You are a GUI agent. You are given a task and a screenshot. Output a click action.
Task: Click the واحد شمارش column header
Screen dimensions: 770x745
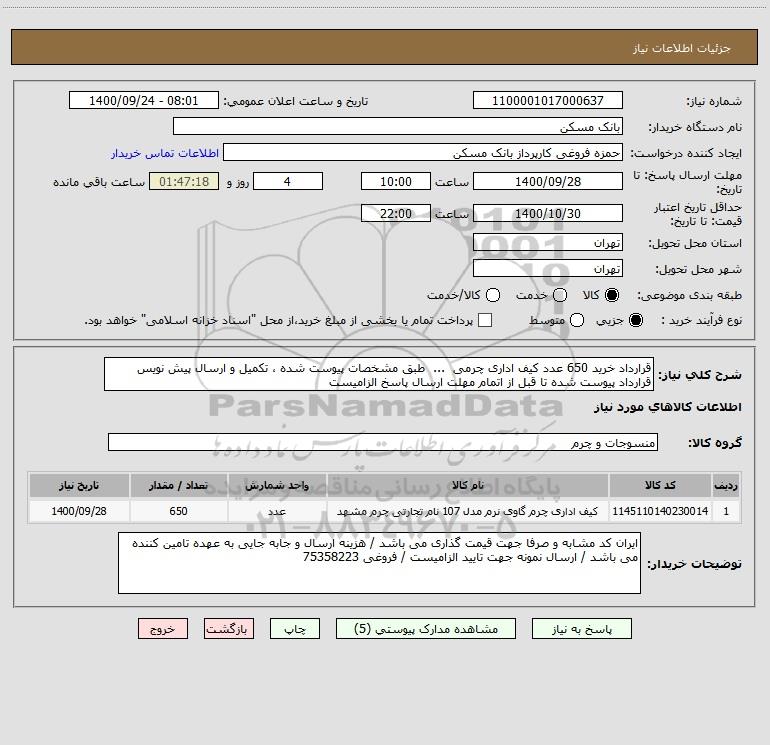(x=277, y=486)
